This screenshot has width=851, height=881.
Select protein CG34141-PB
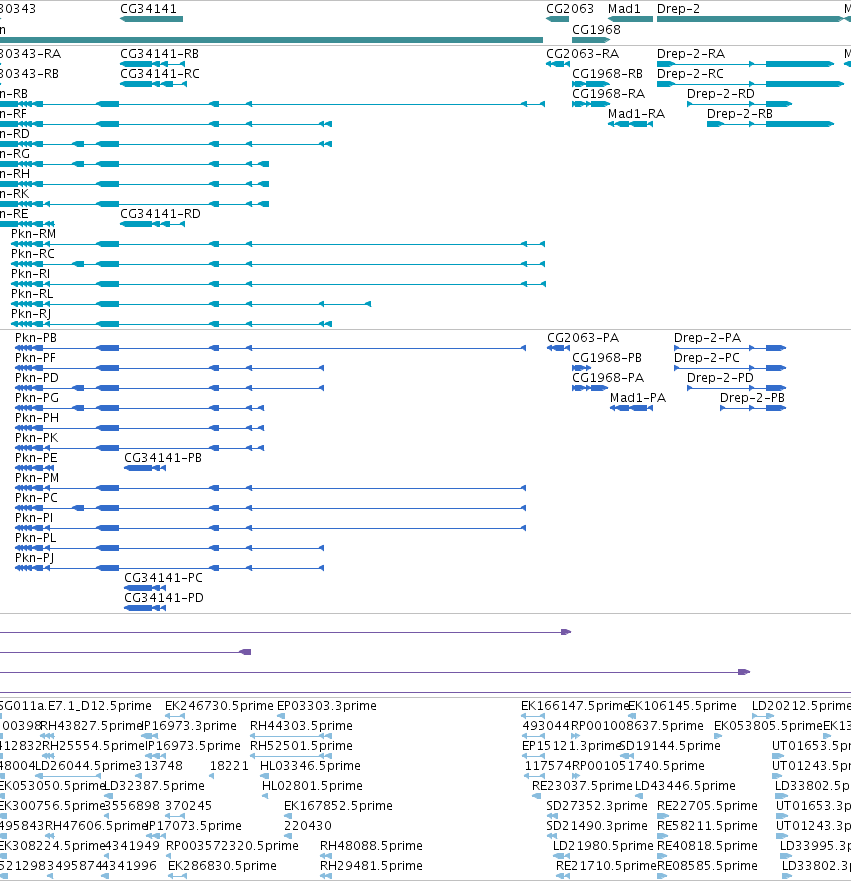coord(163,458)
